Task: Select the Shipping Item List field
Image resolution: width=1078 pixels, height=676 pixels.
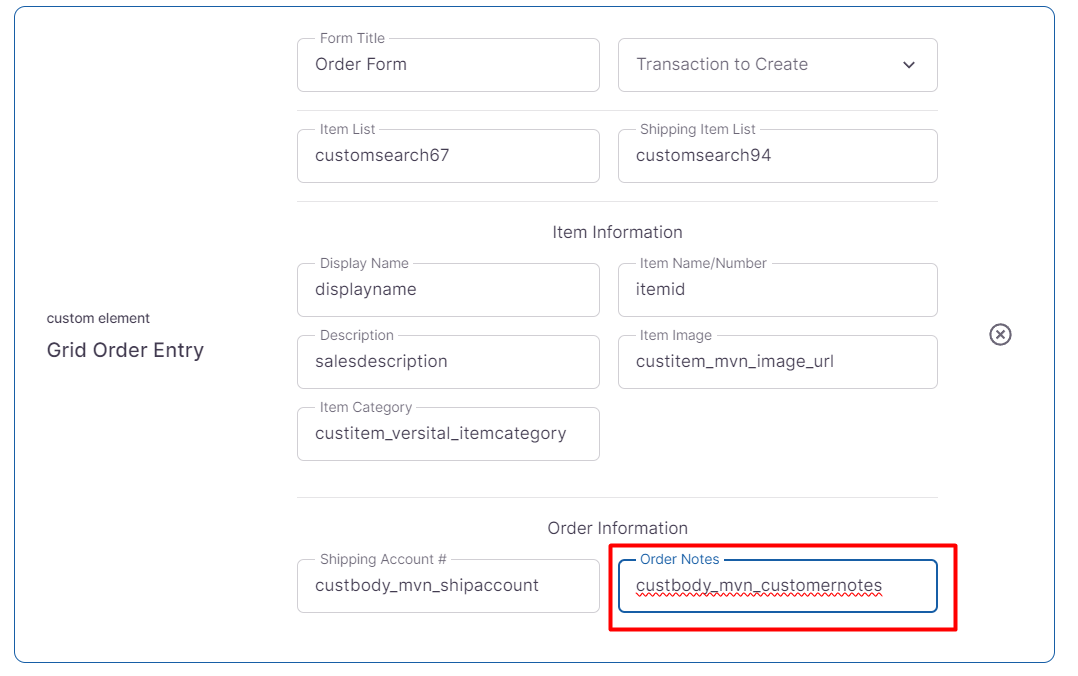Action: (777, 156)
